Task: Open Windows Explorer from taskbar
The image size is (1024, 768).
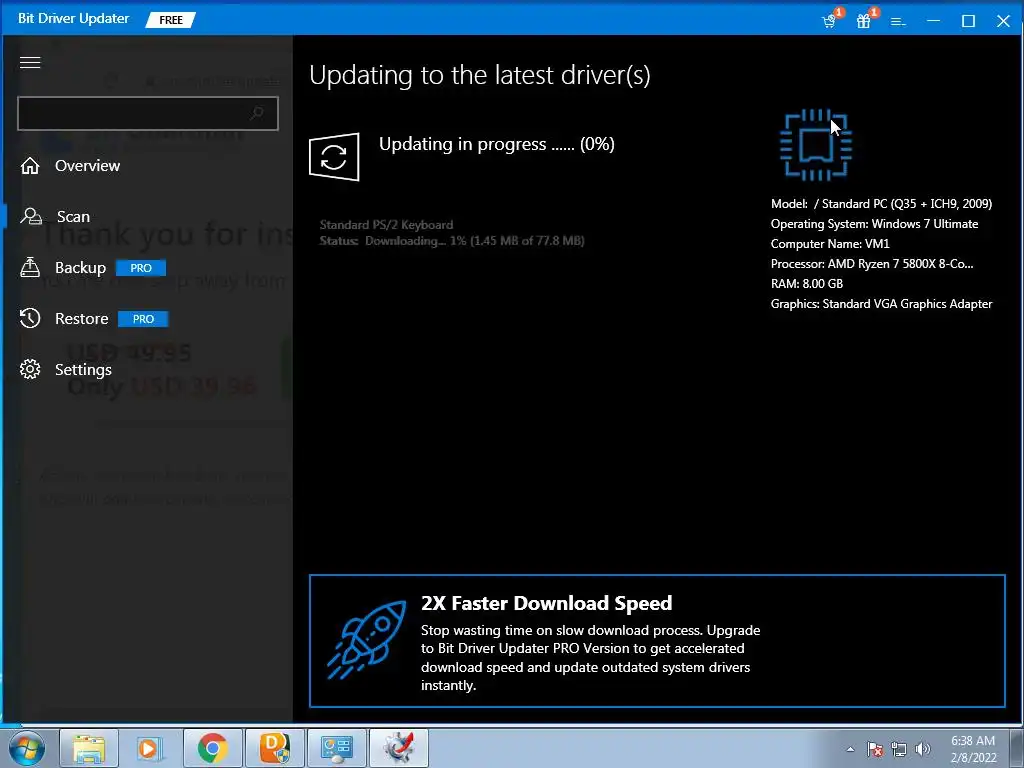Action: pos(89,748)
